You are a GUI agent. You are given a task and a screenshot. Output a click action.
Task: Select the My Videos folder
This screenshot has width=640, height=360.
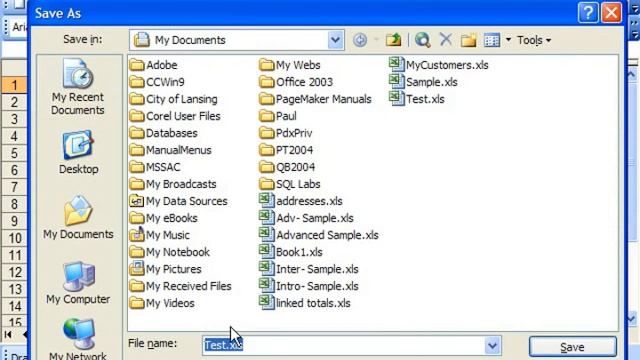click(x=162, y=303)
